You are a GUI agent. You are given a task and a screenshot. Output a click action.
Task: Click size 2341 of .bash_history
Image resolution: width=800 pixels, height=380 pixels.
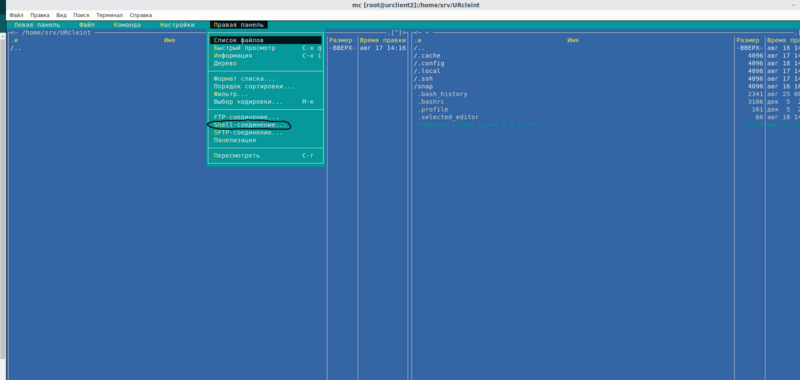[x=755, y=94]
